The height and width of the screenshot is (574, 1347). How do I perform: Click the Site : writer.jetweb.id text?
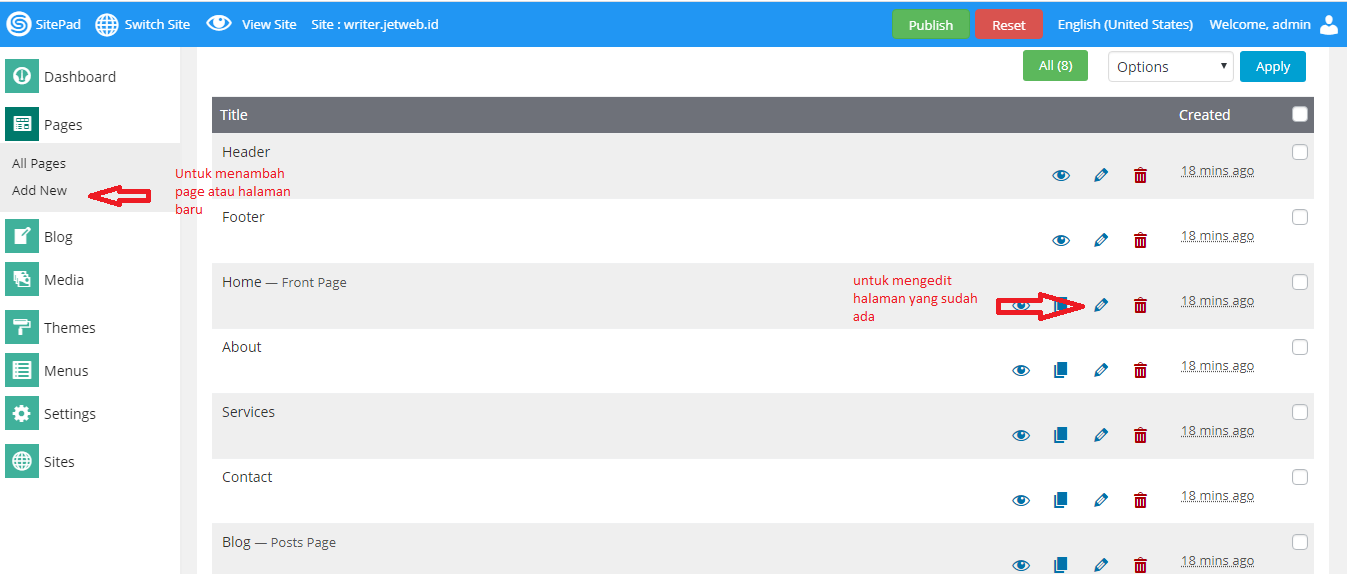pyautogui.click(x=375, y=24)
